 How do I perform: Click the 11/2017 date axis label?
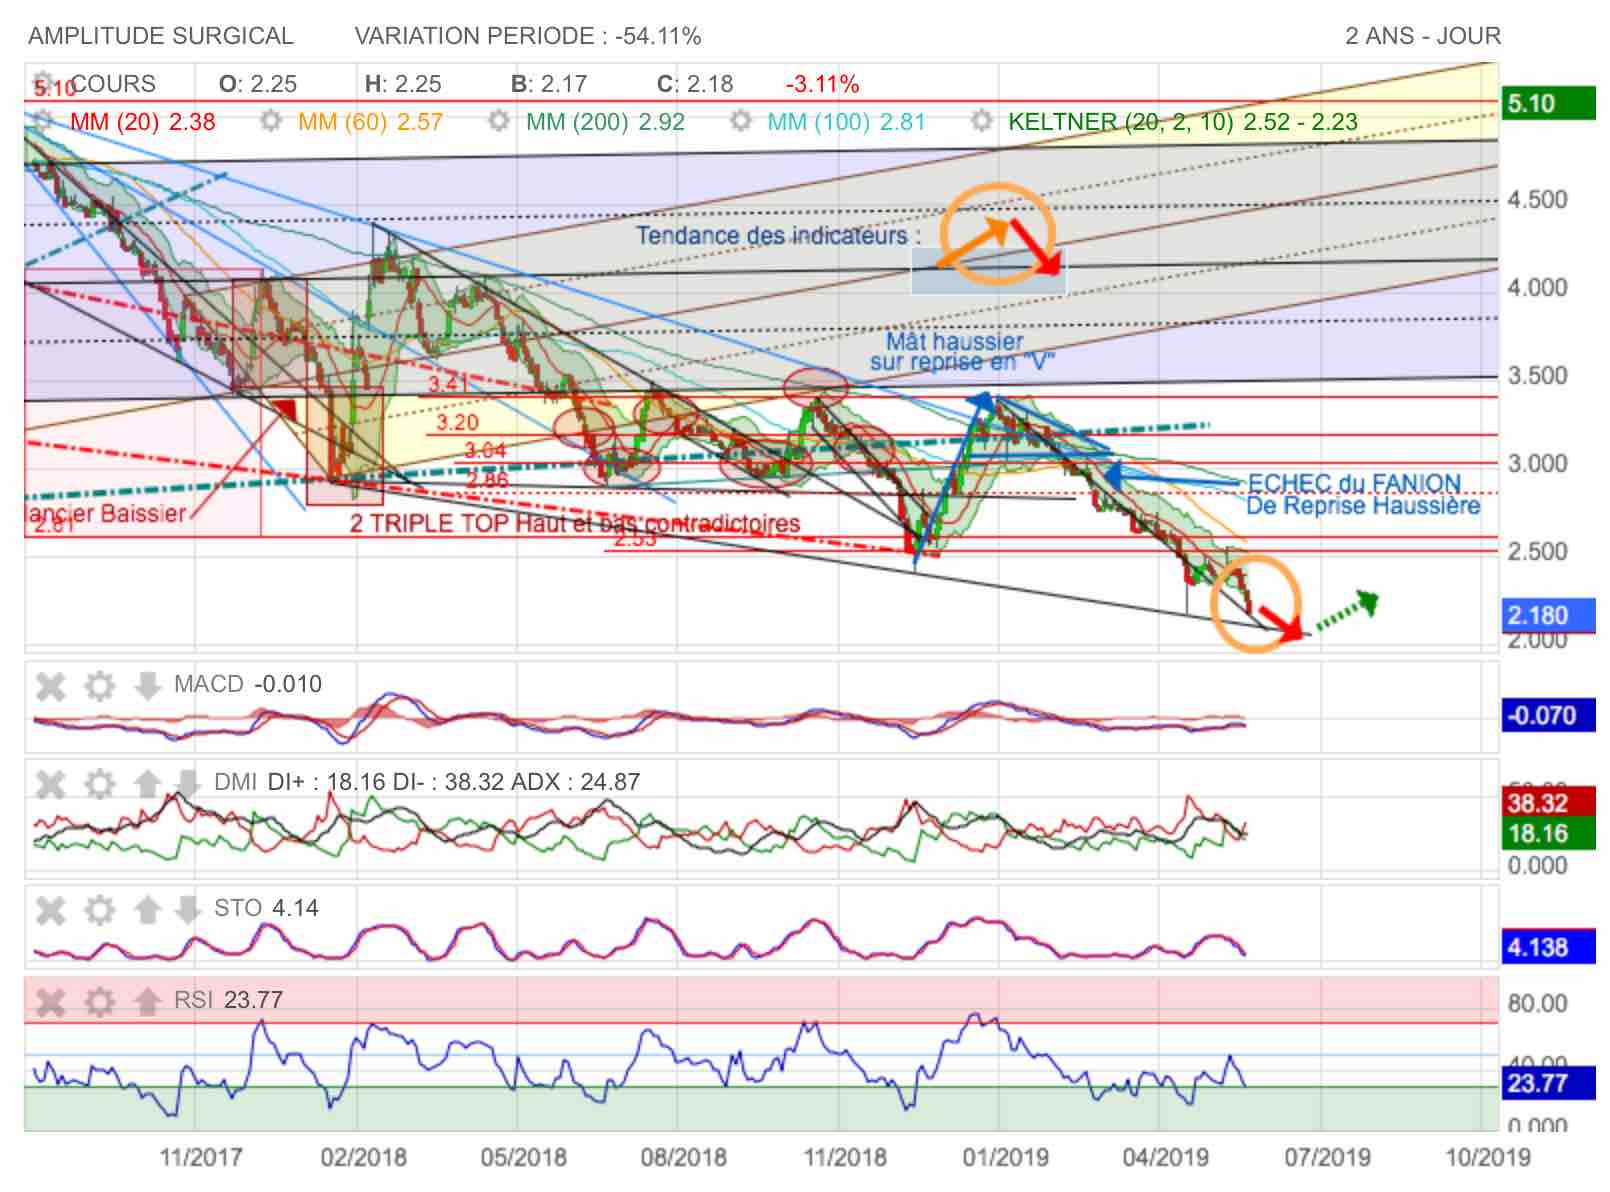[x=201, y=1157]
